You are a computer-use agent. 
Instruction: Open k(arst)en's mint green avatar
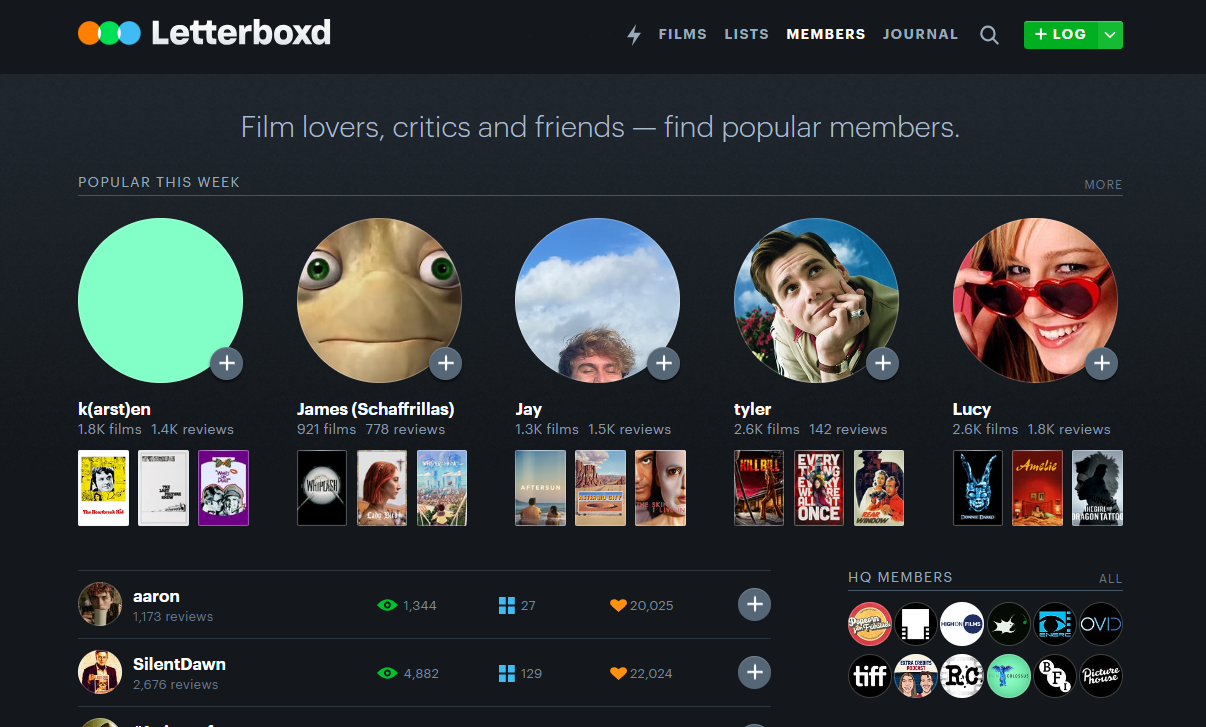[160, 300]
